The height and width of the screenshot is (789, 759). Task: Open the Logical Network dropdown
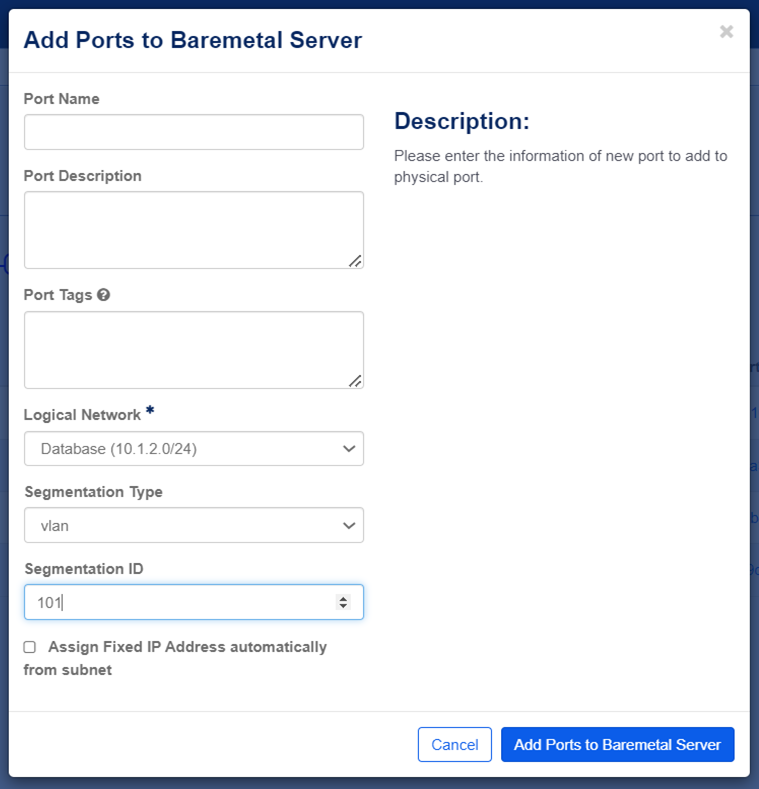click(x=194, y=449)
